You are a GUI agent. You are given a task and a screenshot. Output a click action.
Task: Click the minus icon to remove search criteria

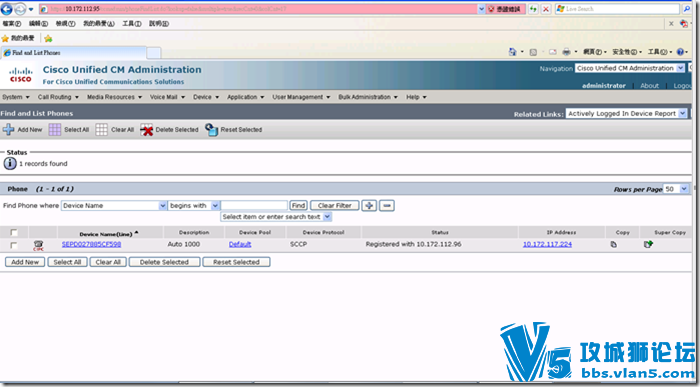387,205
